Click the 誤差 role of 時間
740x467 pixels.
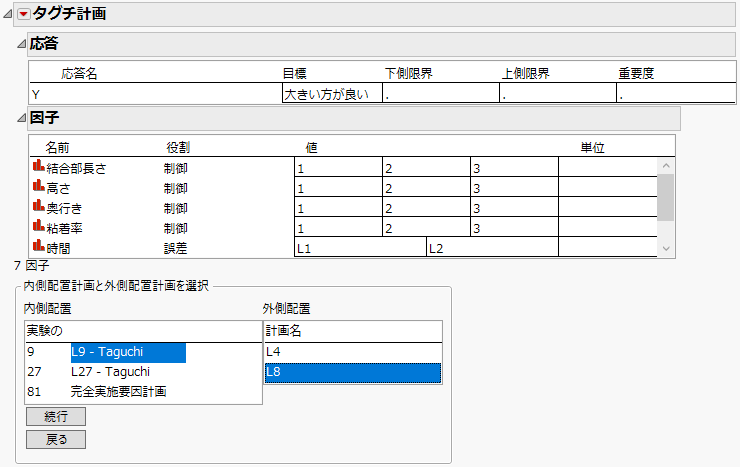[x=176, y=249]
